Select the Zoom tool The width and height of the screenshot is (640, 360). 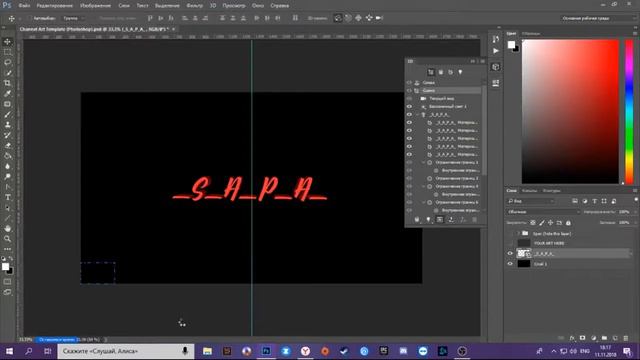pyautogui.click(x=7, y=239)
